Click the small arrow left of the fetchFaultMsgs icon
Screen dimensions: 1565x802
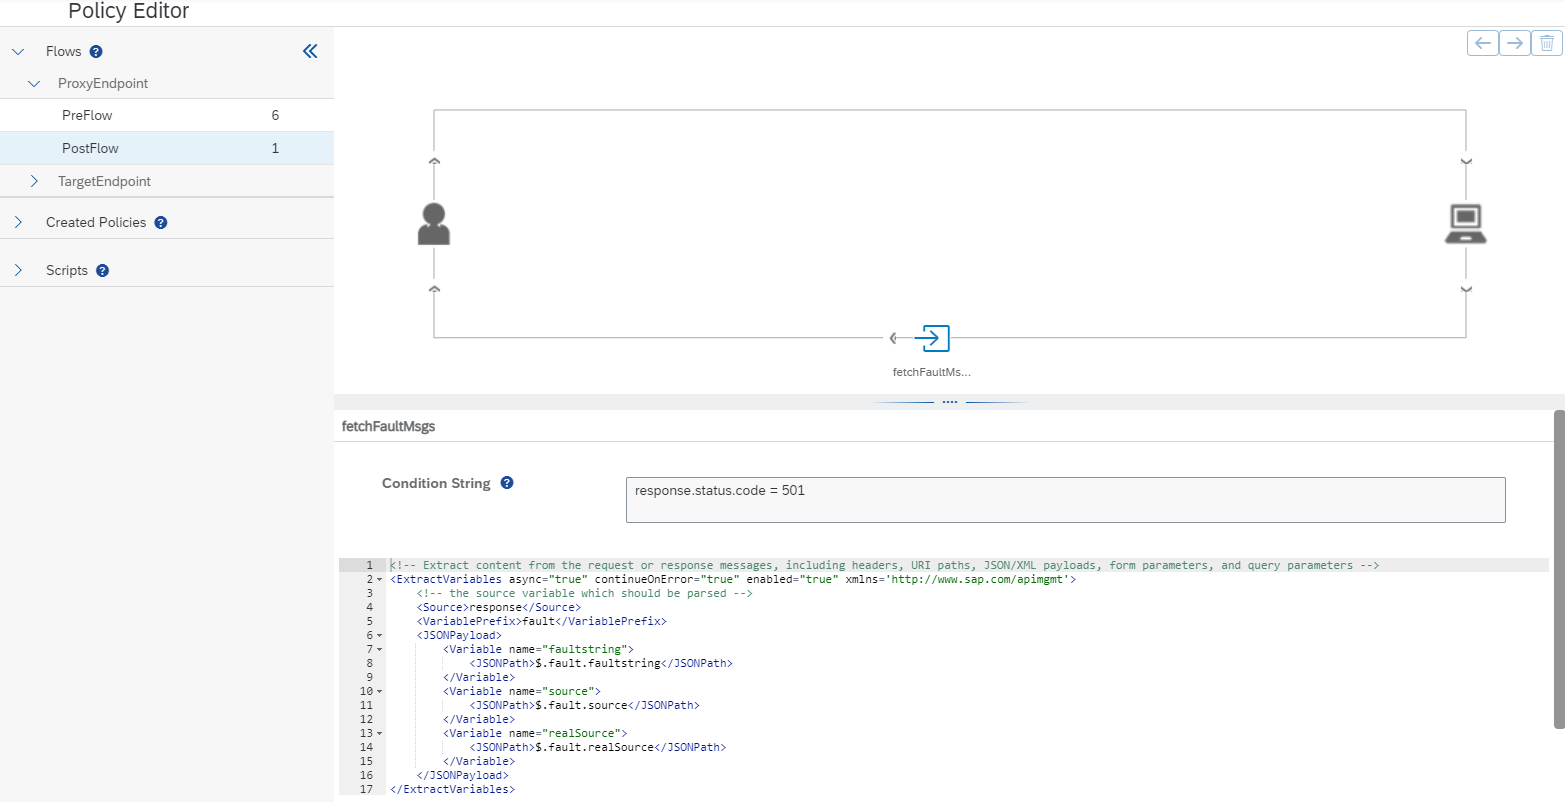[x=893, y=338]
